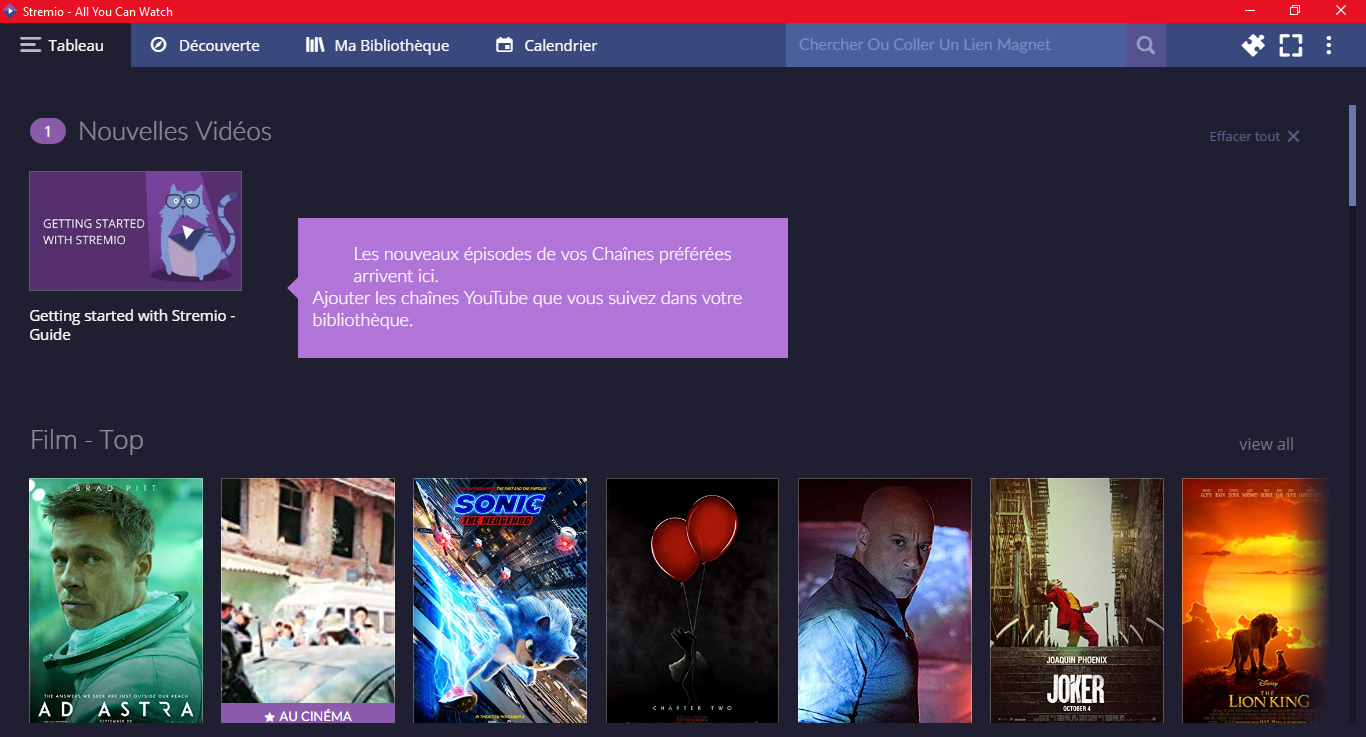Click the Getting started with Stremio - Guide title

click(x=132, y=325)
